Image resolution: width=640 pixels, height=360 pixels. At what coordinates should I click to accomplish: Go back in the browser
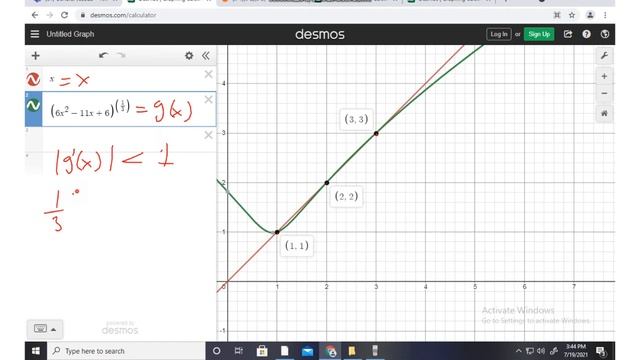point(35,15)
